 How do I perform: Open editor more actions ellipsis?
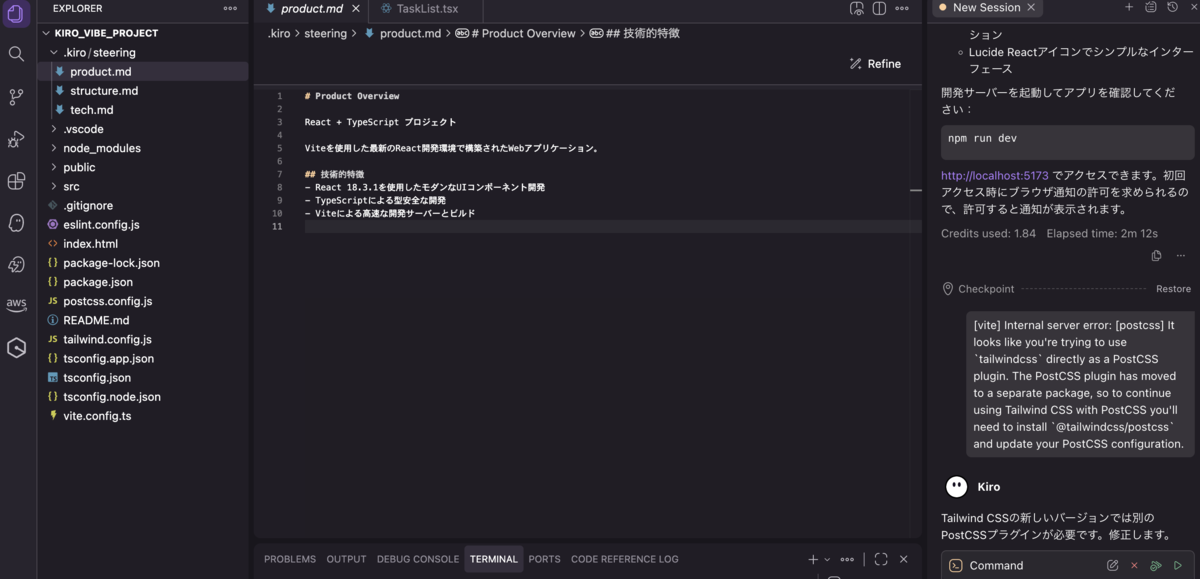click(903, 8)
